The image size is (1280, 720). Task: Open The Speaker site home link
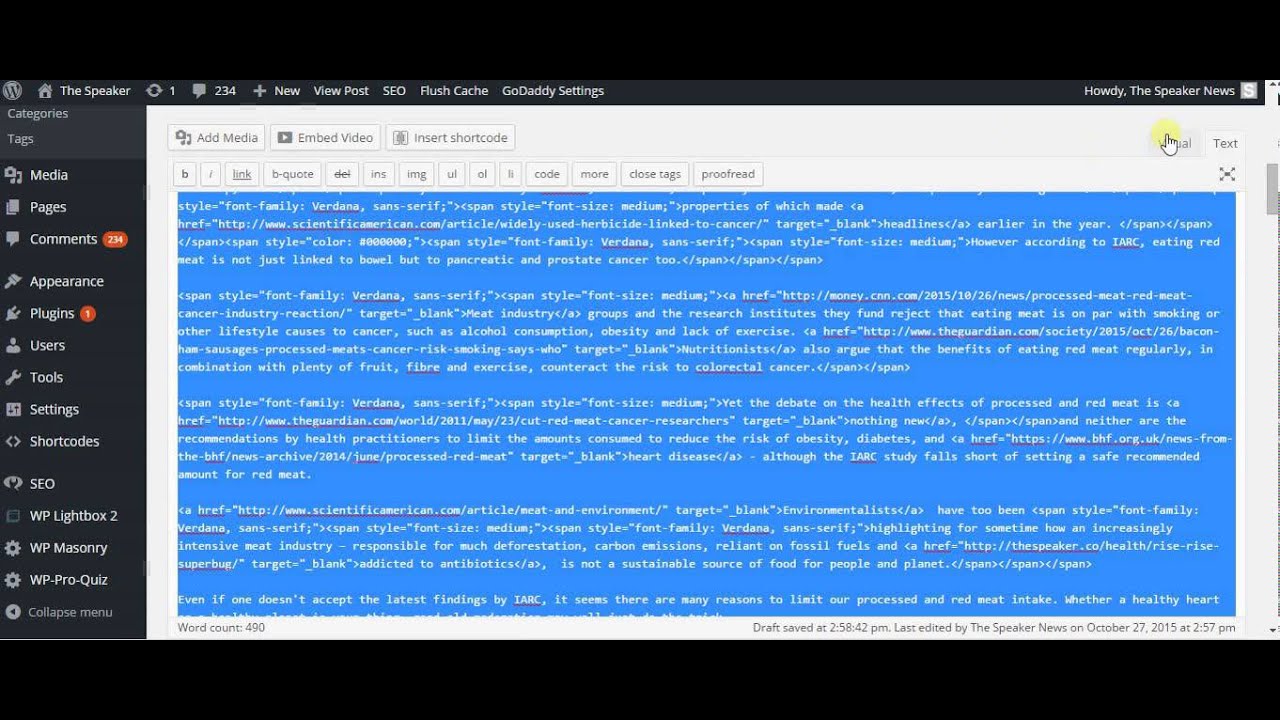84,90
